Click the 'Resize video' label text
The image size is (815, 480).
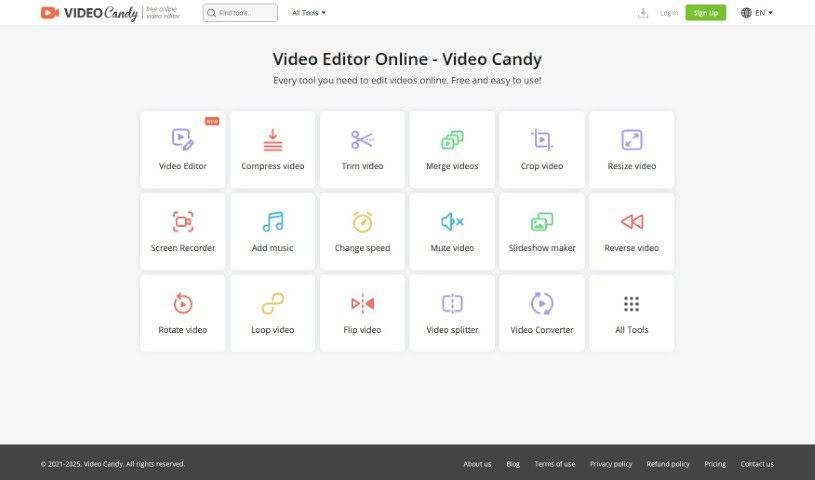632,166
